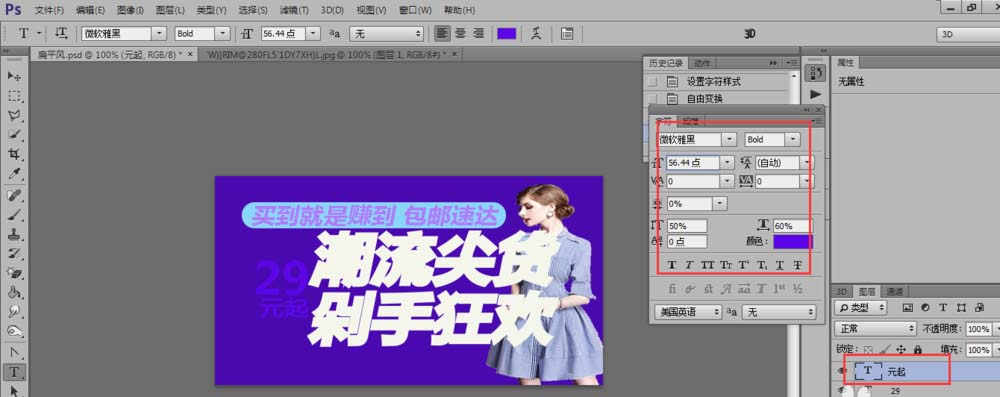Screen dimensions: 1000x397
Task: Toggle text orientation in options bar
Action: click(61, 33)
